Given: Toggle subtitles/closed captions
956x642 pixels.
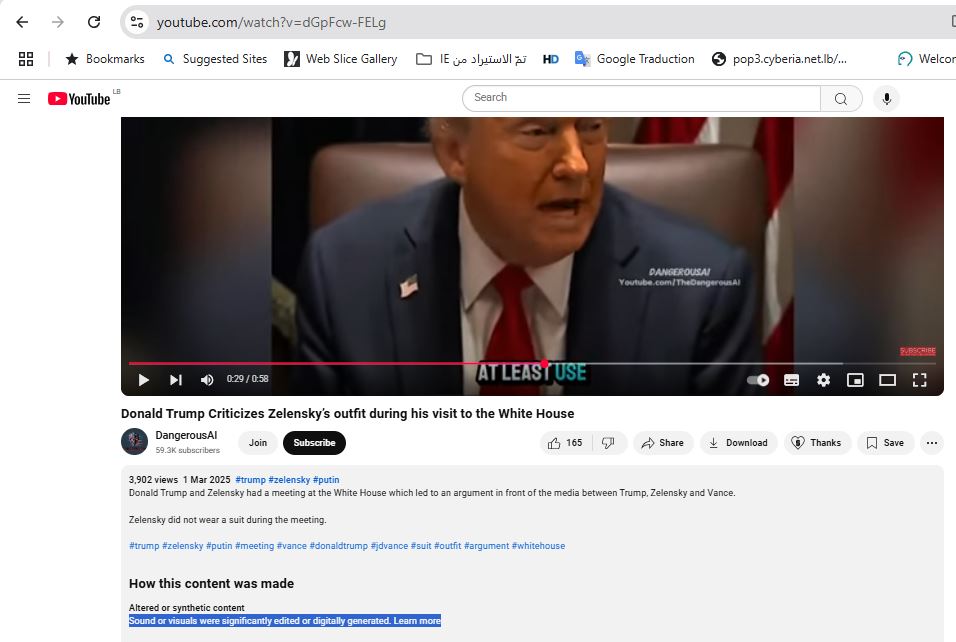Looking at the screenshot, I should point(791,380).
